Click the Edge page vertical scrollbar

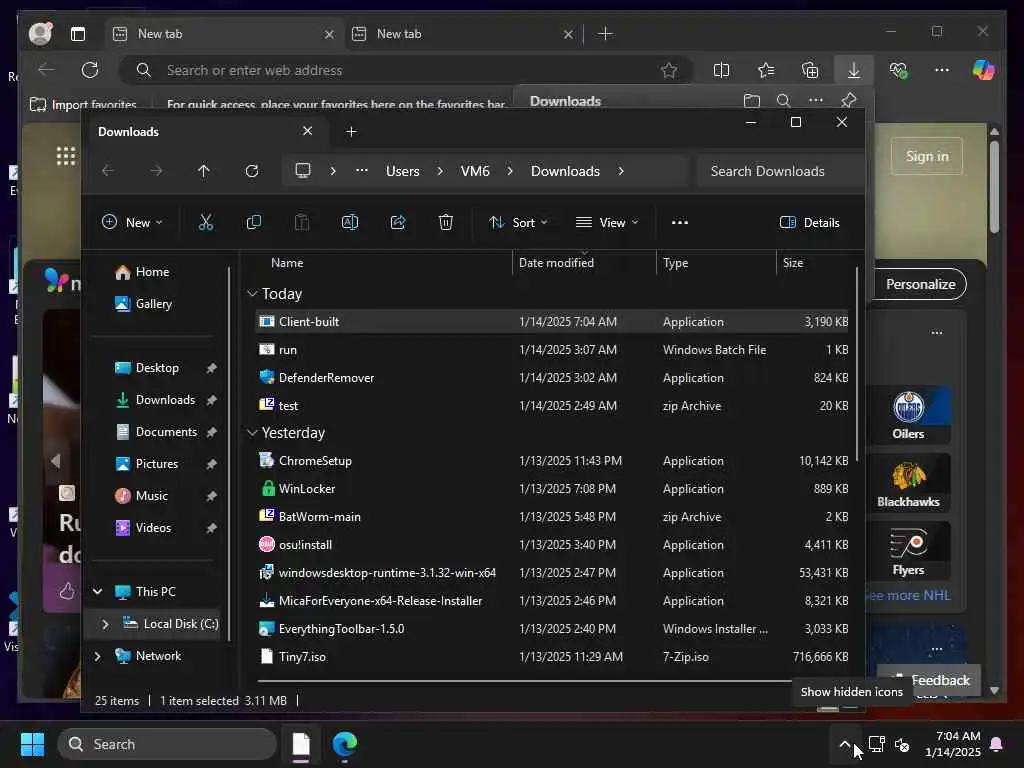coord(994,186)
